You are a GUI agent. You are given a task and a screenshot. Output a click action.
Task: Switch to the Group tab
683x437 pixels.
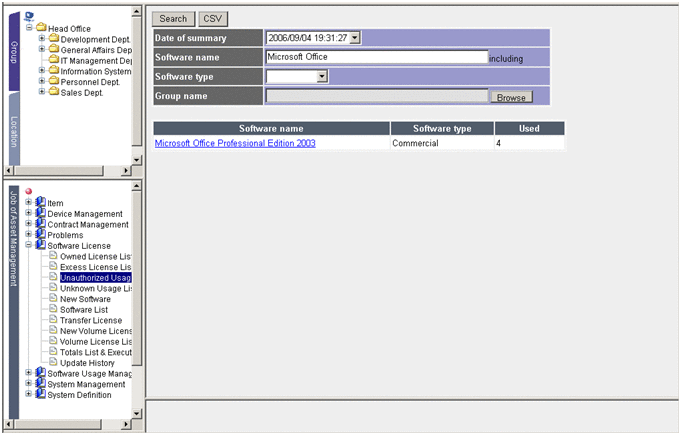click(14, 51)
